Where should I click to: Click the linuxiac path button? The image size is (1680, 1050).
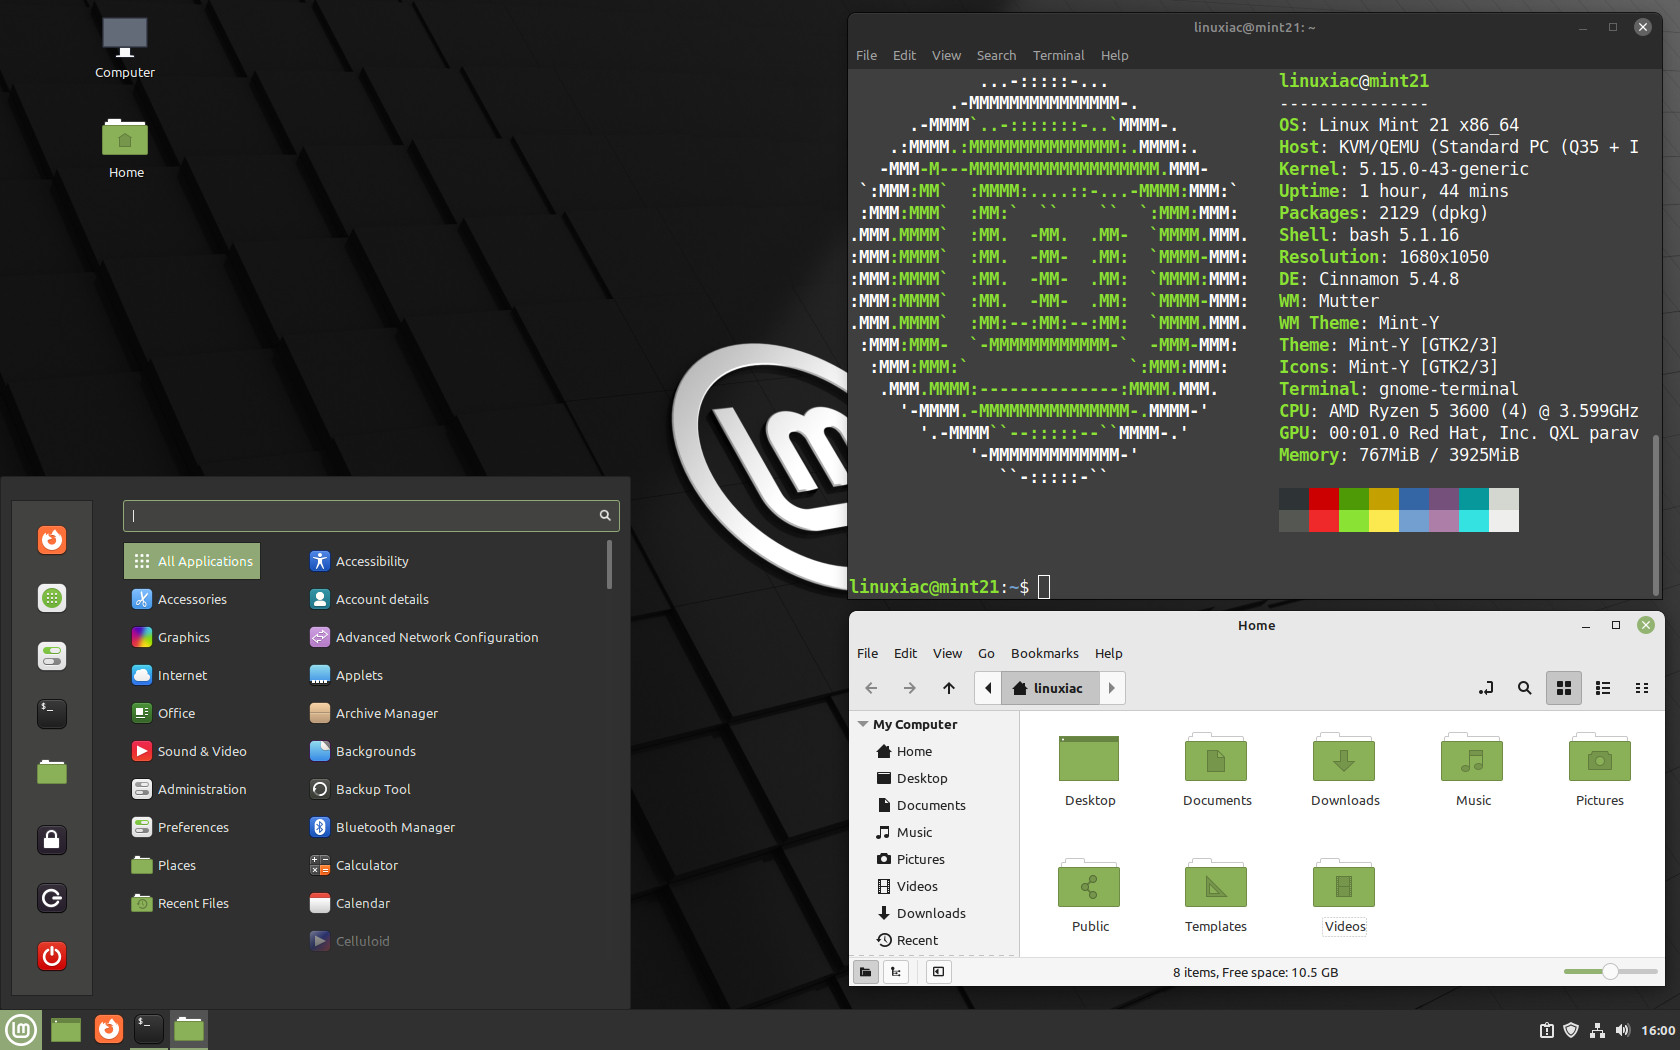pos(1049,688)
